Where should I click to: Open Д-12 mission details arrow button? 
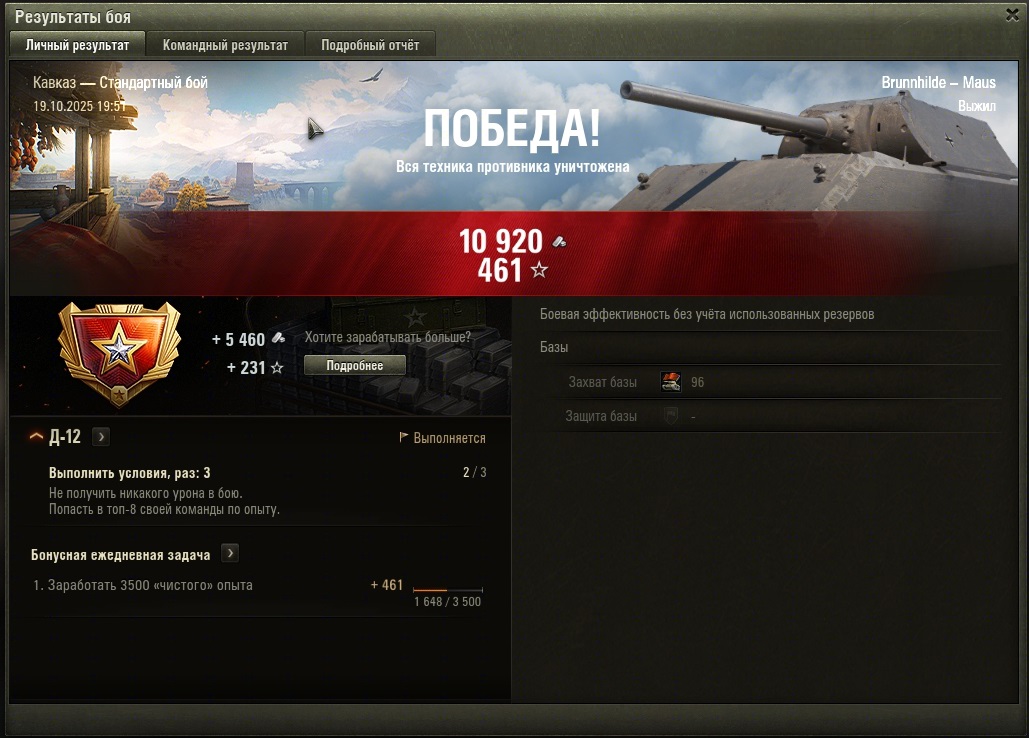(x=101, y=437)
